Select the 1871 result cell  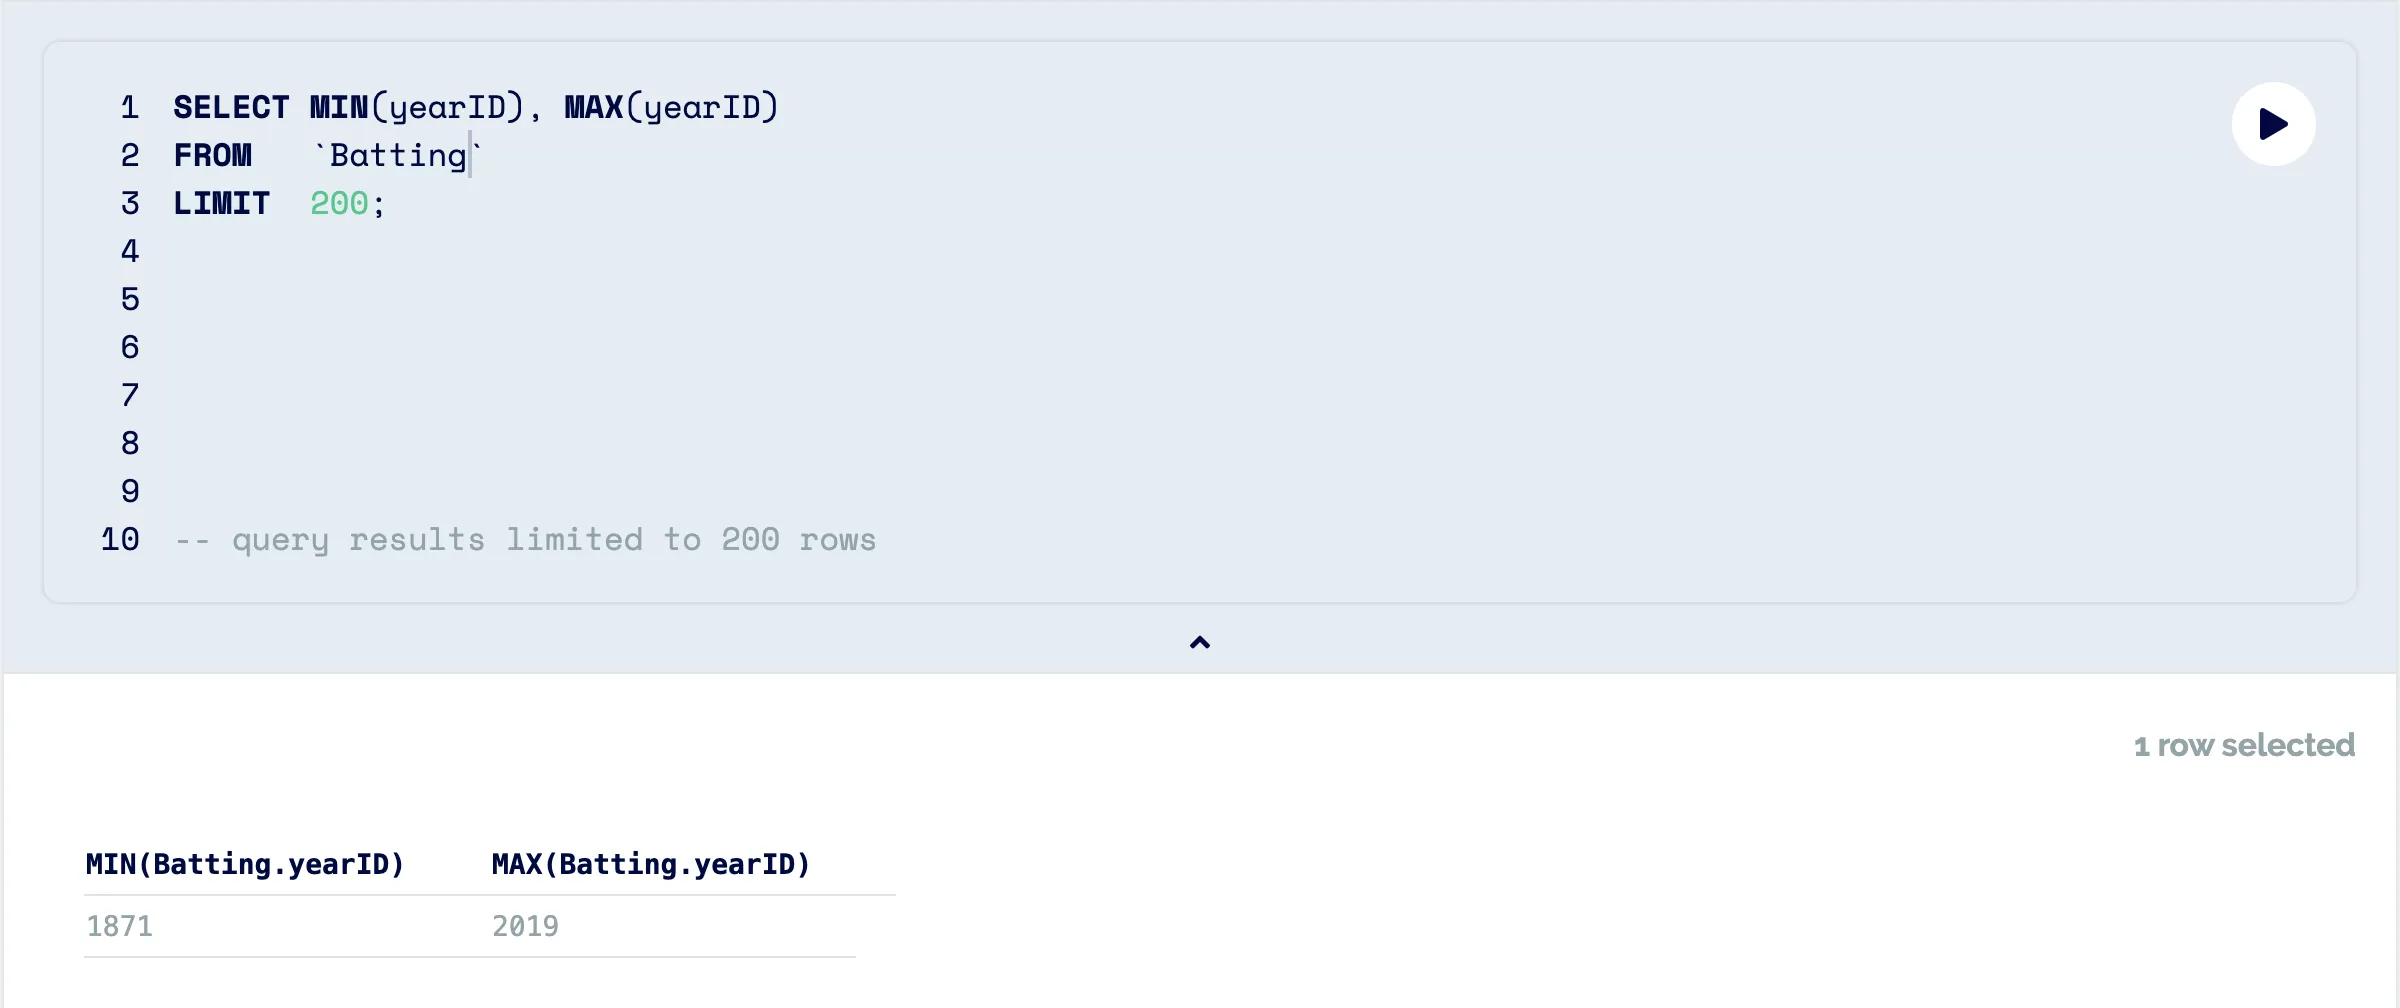(x=120, y=926)
